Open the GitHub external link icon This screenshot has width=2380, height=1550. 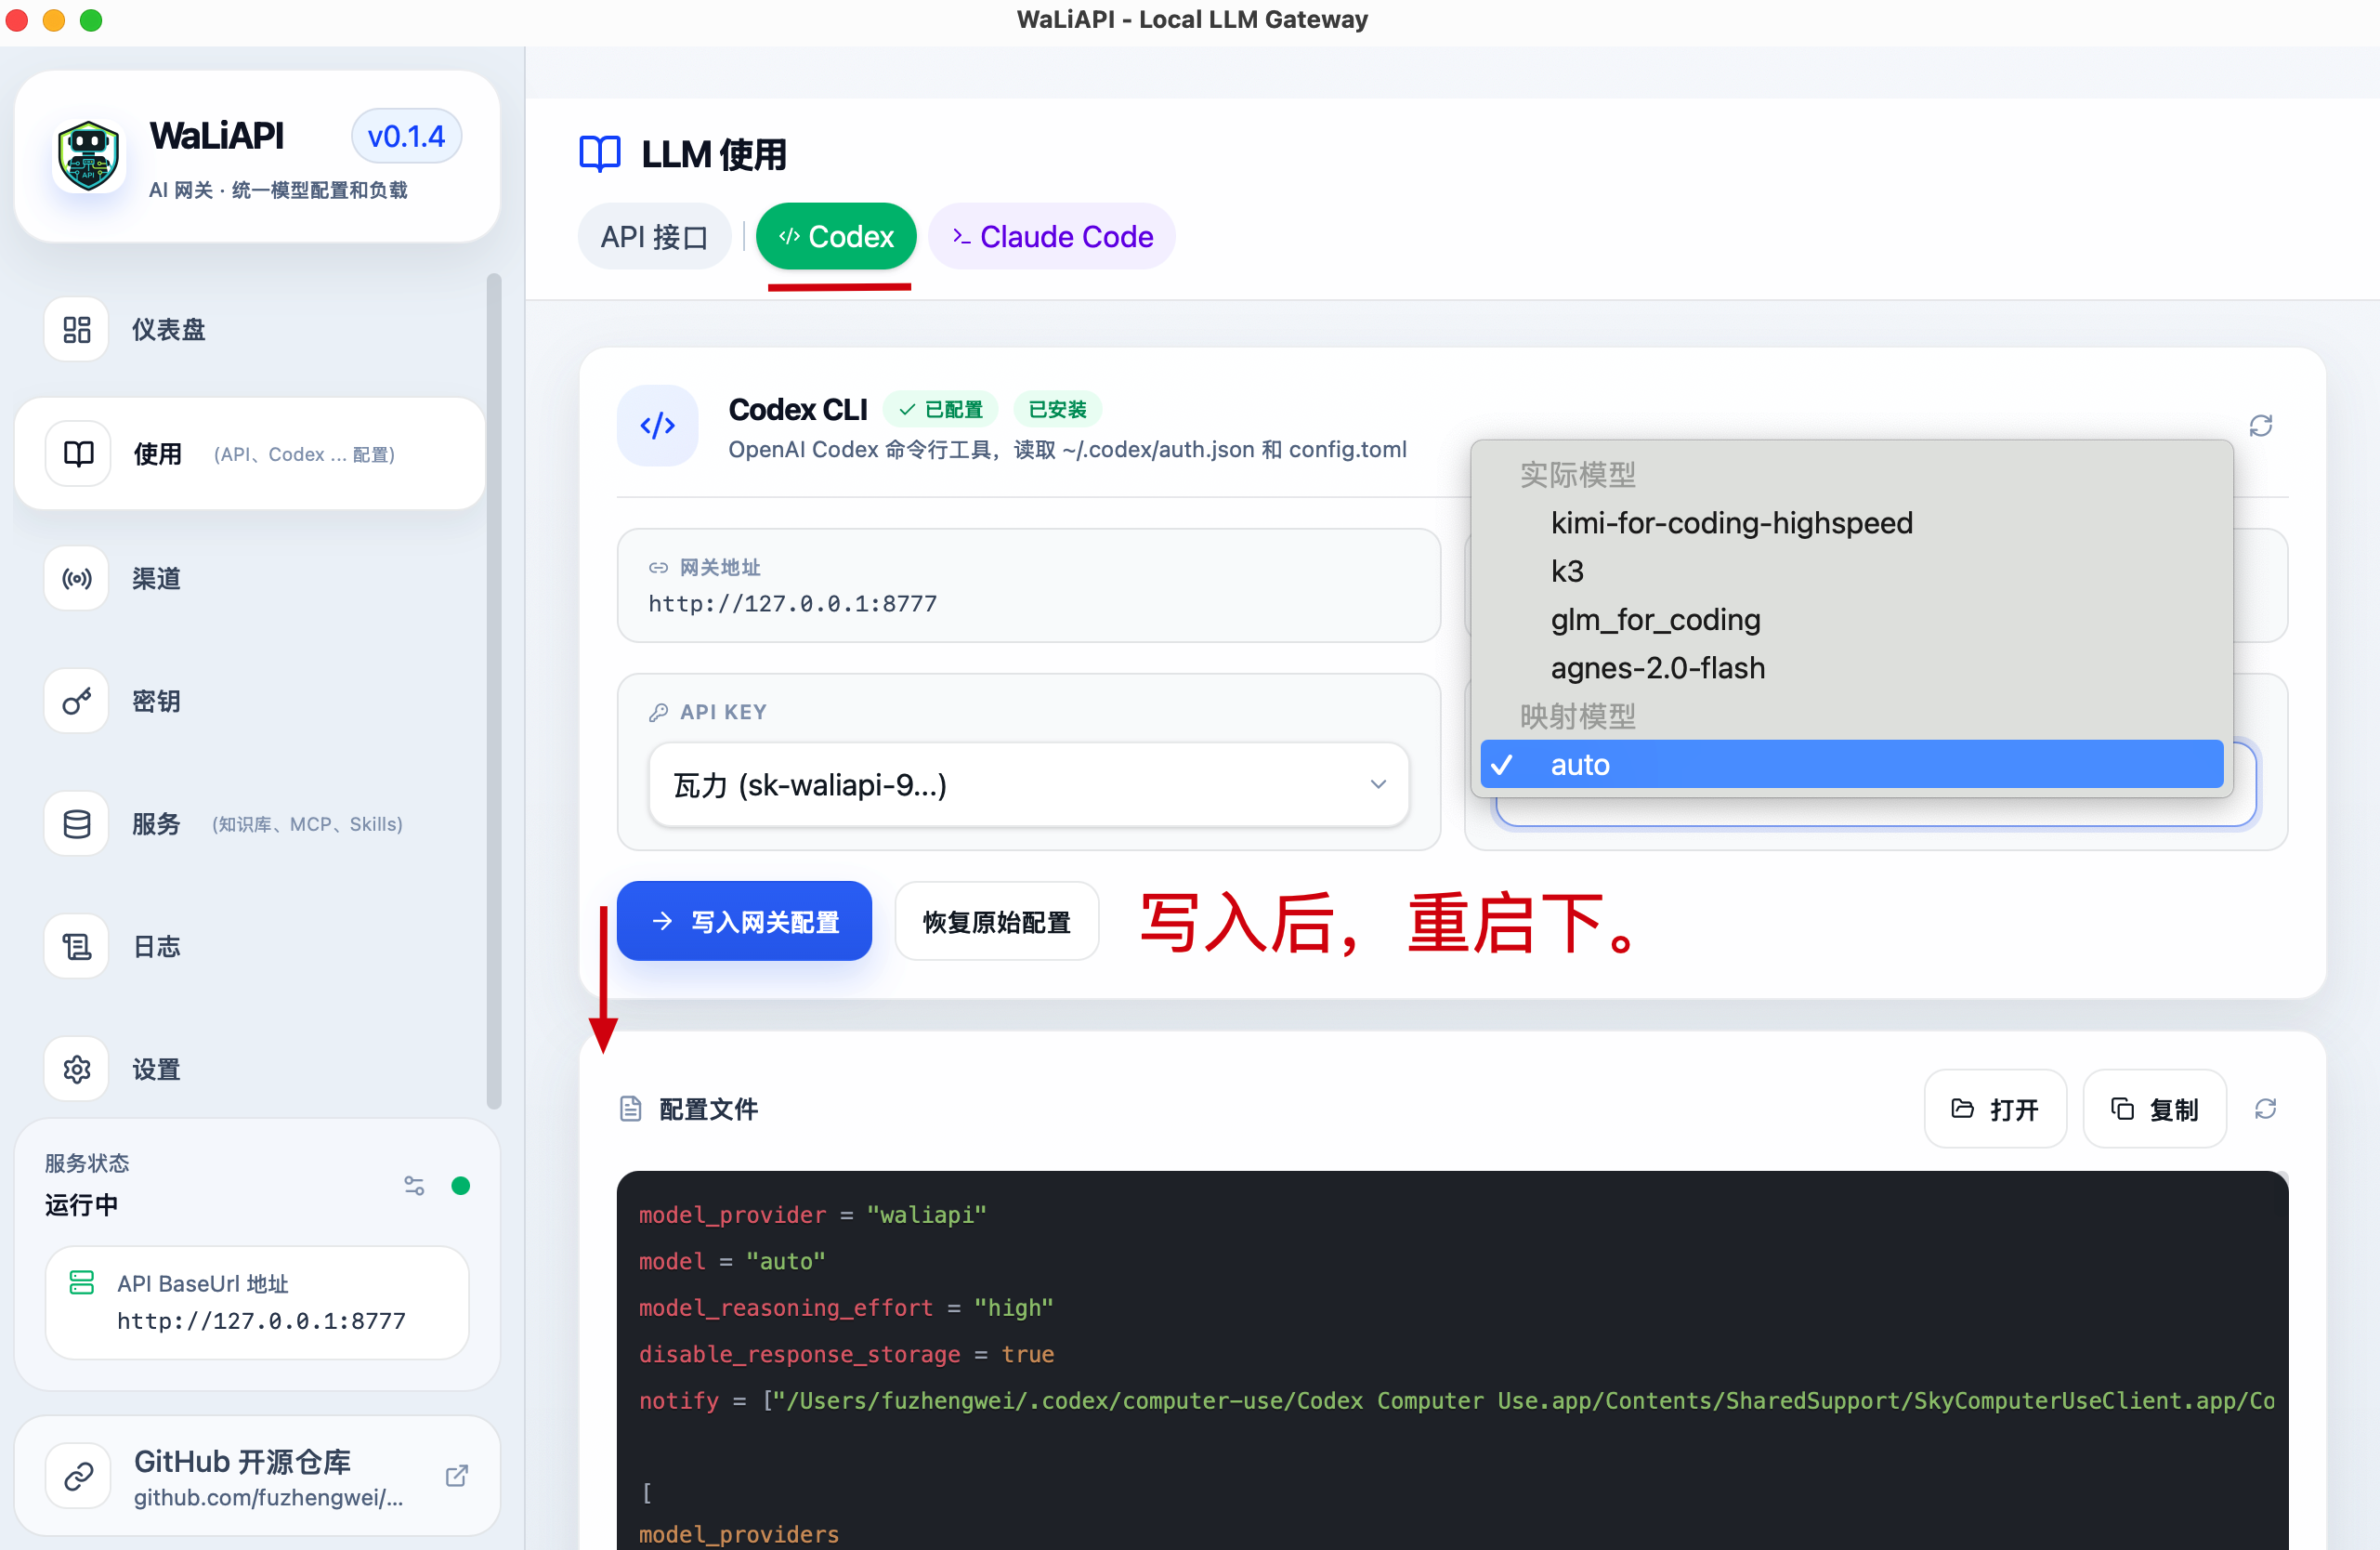click(457, 1476)
